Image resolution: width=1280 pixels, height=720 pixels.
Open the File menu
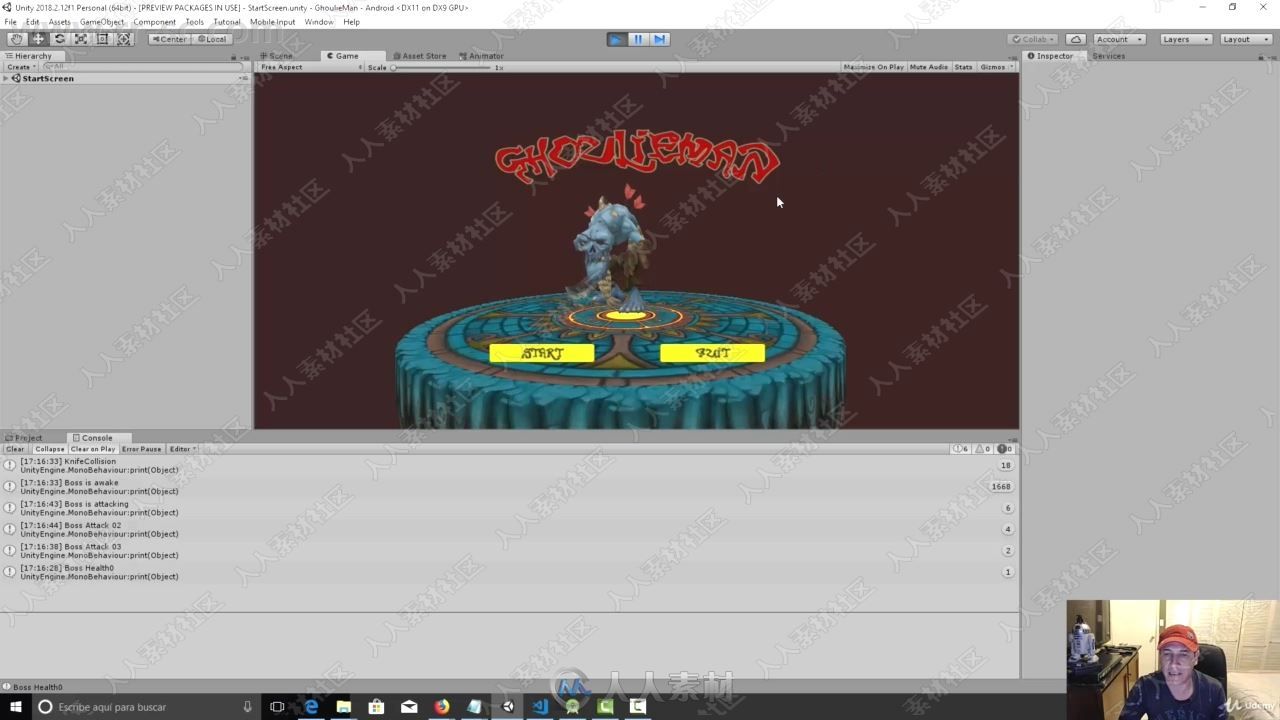coord(10,22)
